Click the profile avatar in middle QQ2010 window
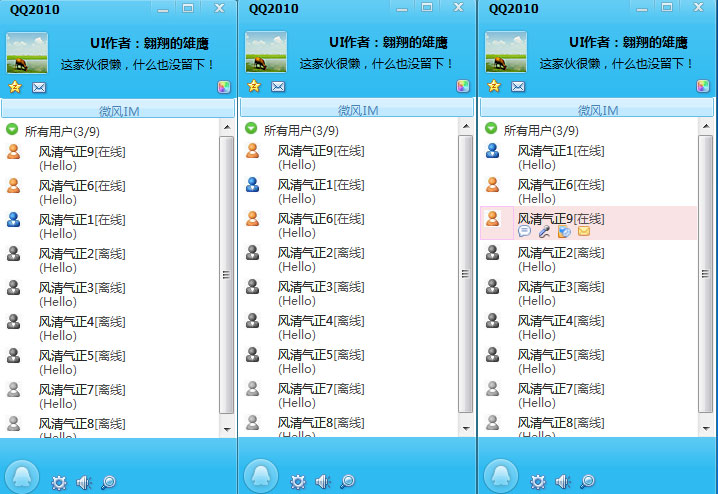Screen dimensions: 718x494 (x=266, y=52)
